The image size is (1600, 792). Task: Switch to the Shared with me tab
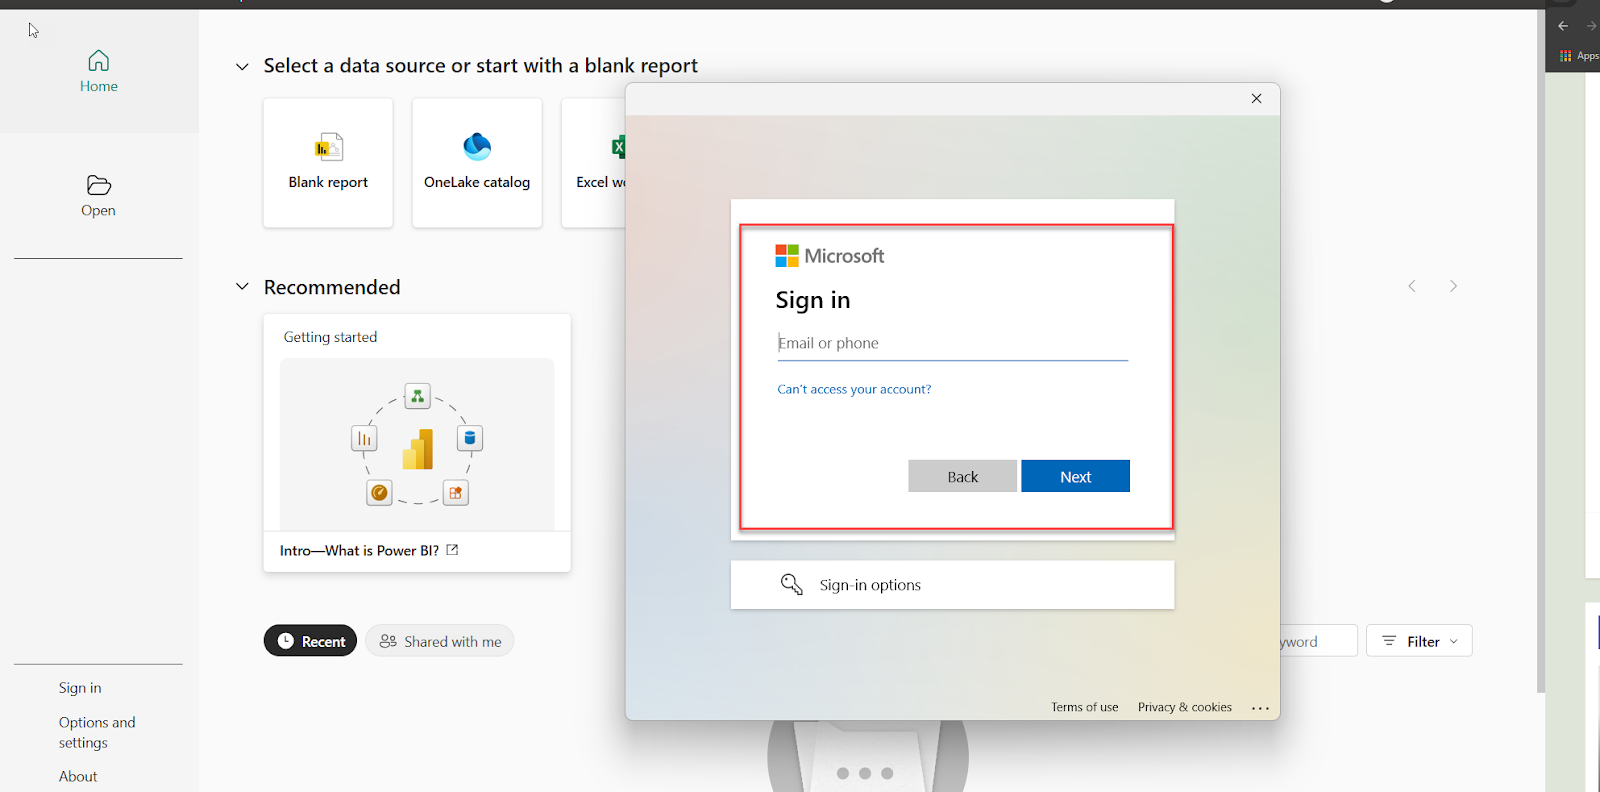pos(440,641)
